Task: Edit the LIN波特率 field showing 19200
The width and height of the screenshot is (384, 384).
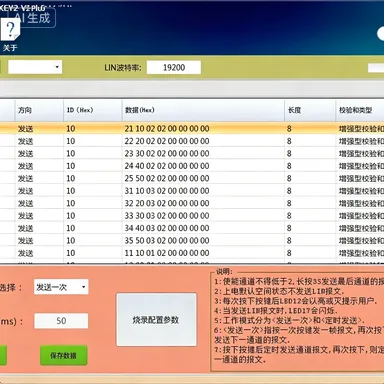Action: [174, 67]
